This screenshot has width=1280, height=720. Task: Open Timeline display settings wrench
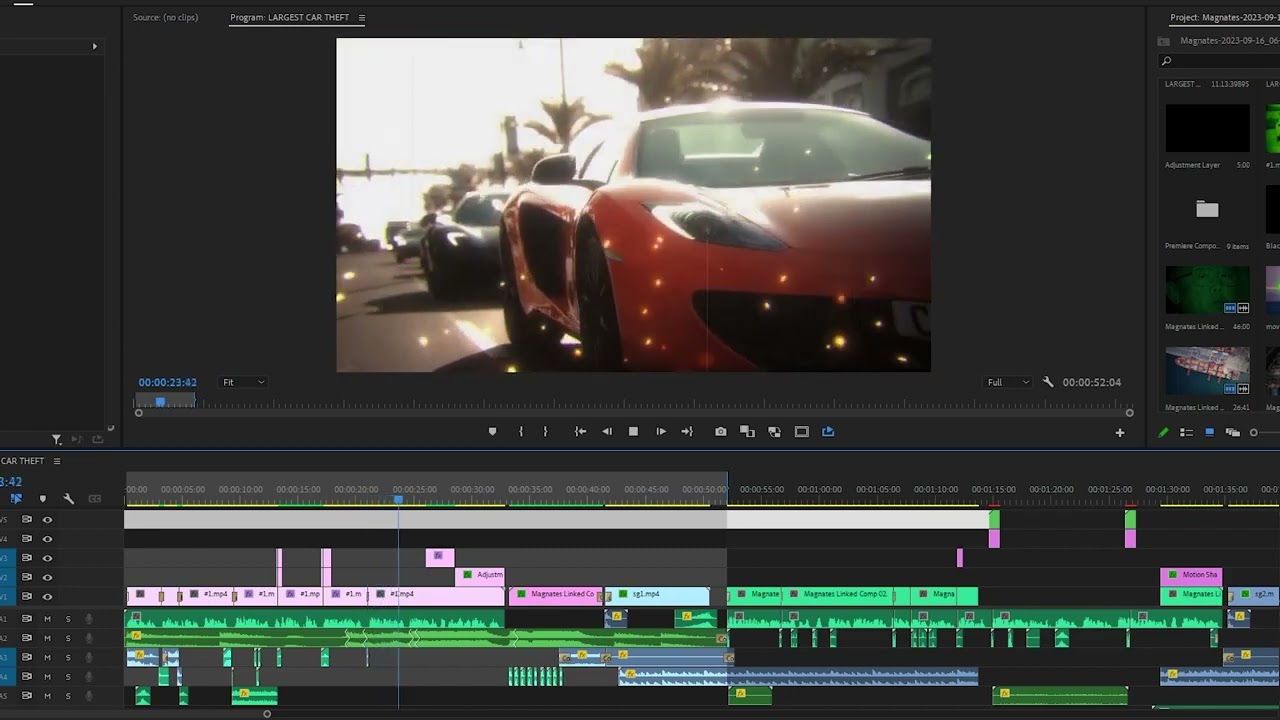click(68, 498)
